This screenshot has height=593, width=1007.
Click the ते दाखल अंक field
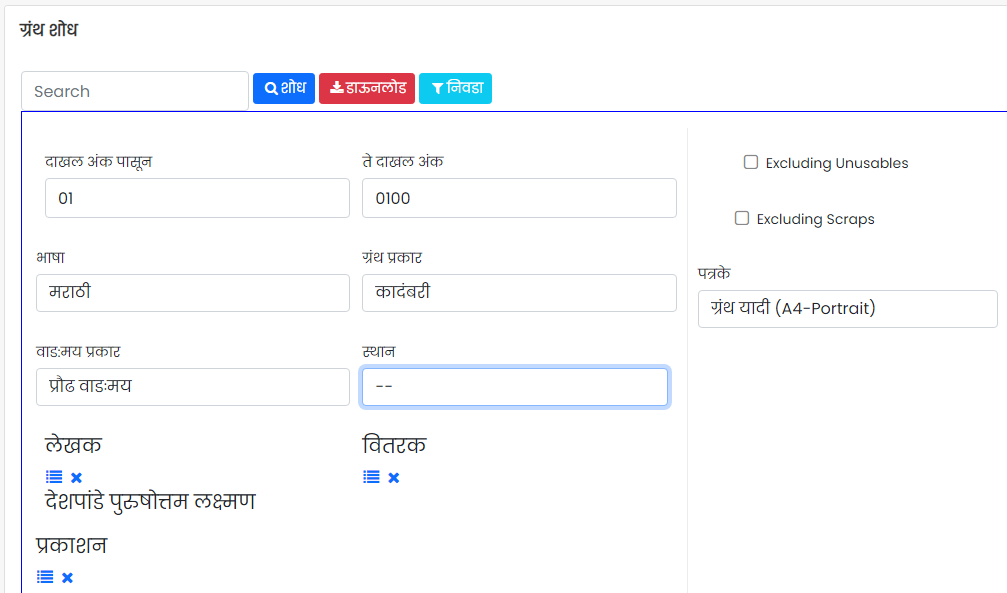click(x=519, y=198)
